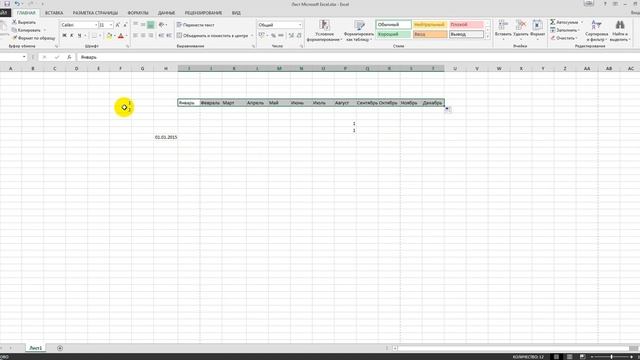Image resolution: width=640 pixels, height=360 pixels.
Task: Apply red font color A
Action: coord(120,36)
